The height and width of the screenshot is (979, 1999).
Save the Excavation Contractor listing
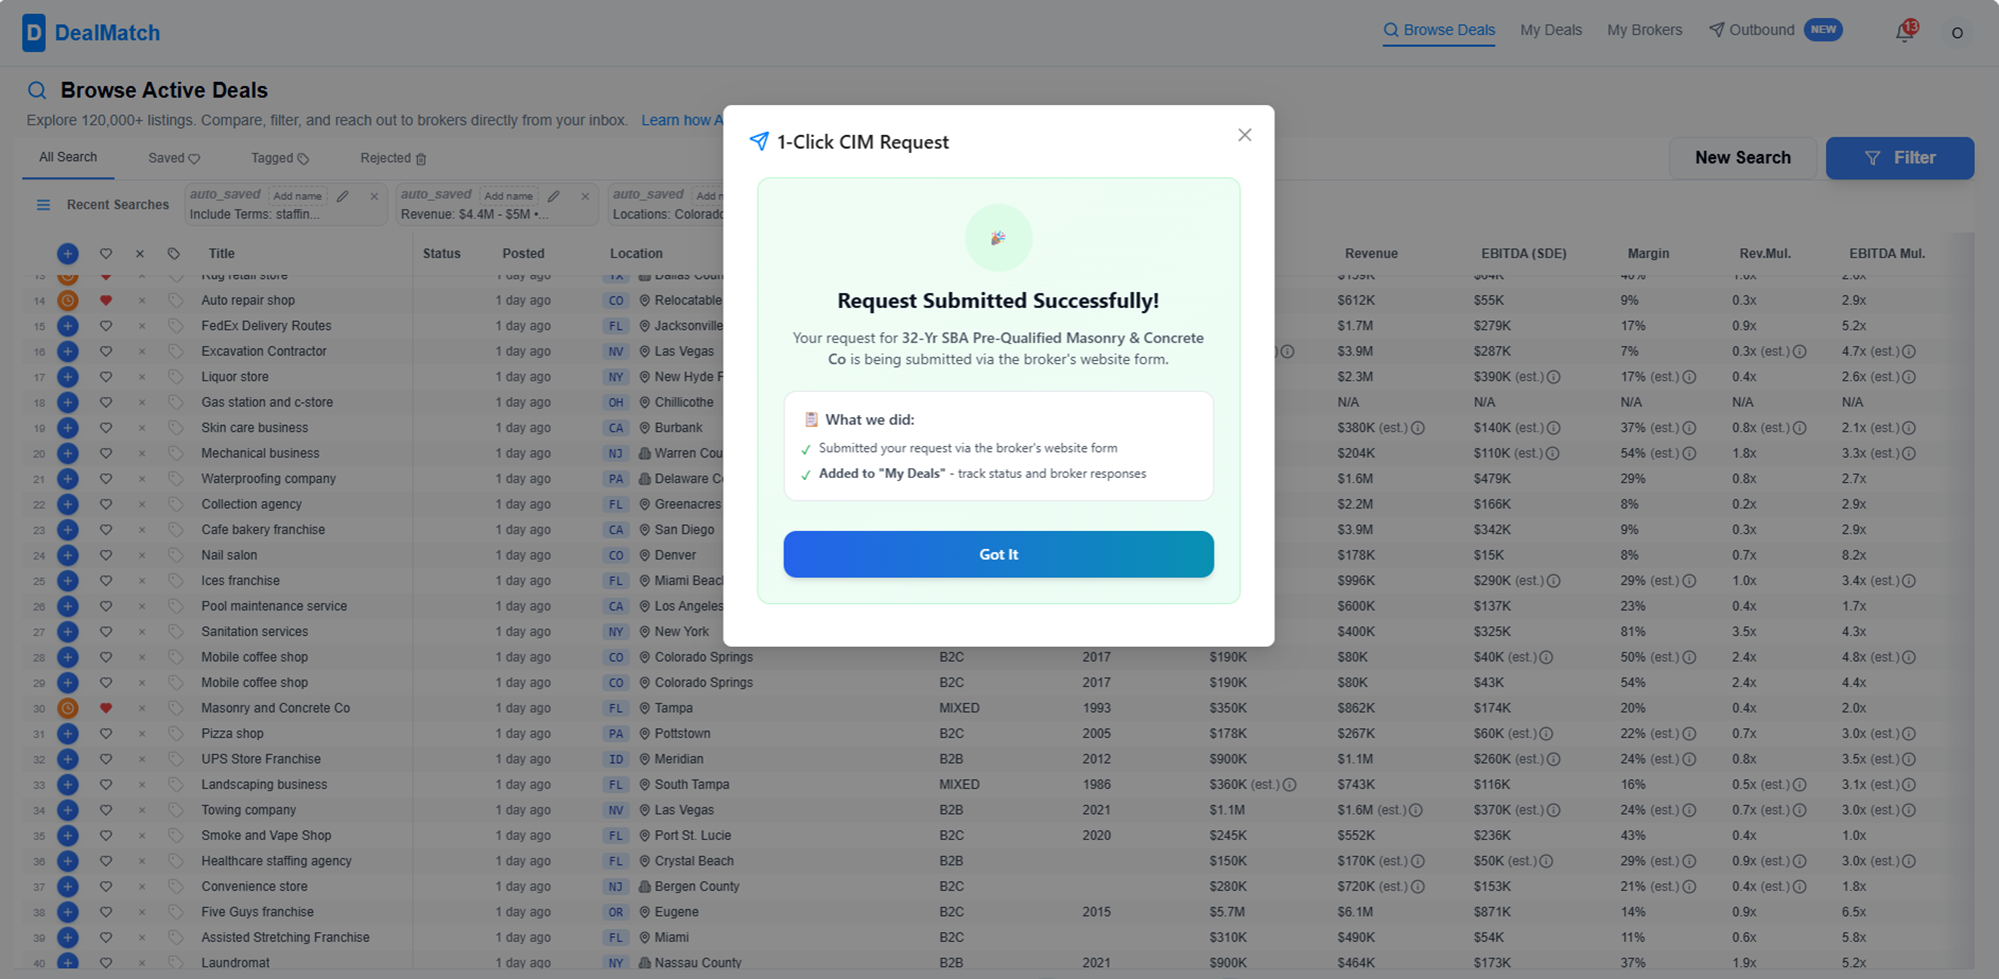106,351
